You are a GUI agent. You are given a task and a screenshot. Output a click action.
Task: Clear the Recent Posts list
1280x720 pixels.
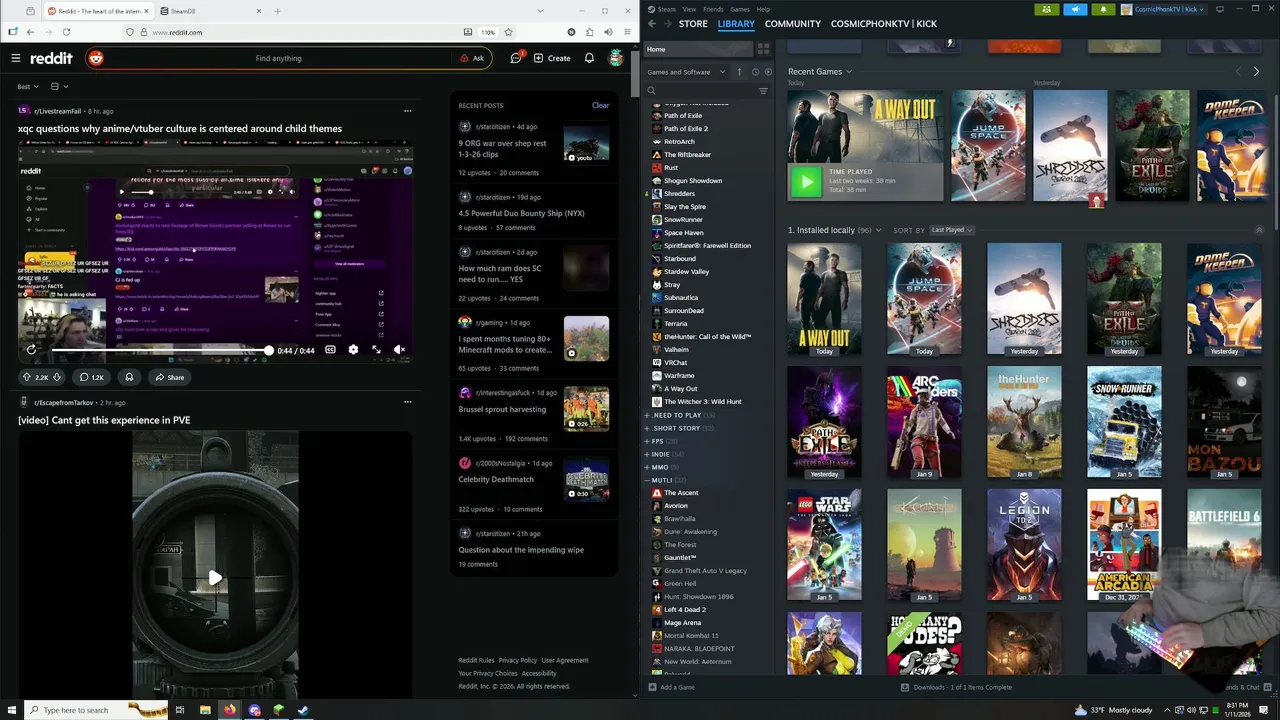tap(600, 105)
